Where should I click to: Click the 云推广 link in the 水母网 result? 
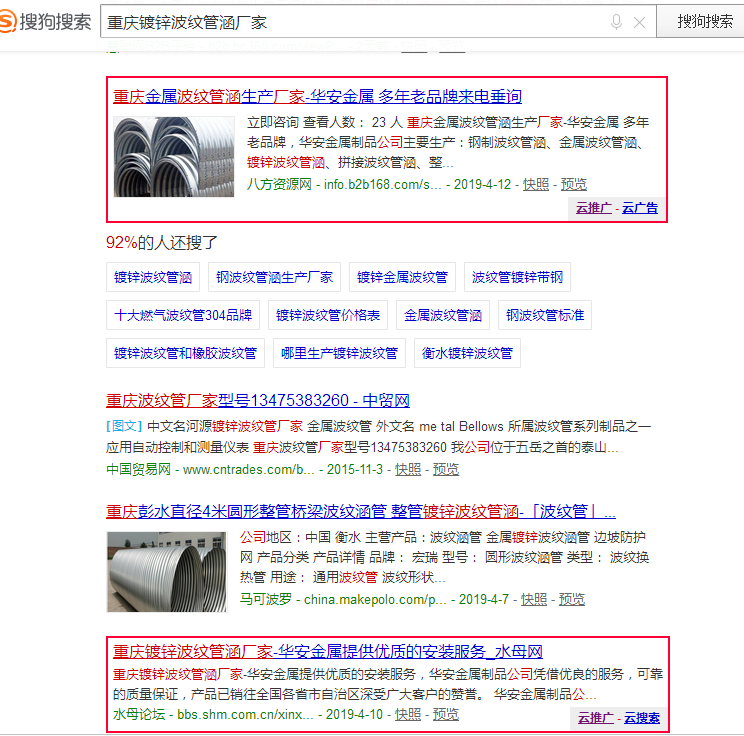[x=595, y=718]
